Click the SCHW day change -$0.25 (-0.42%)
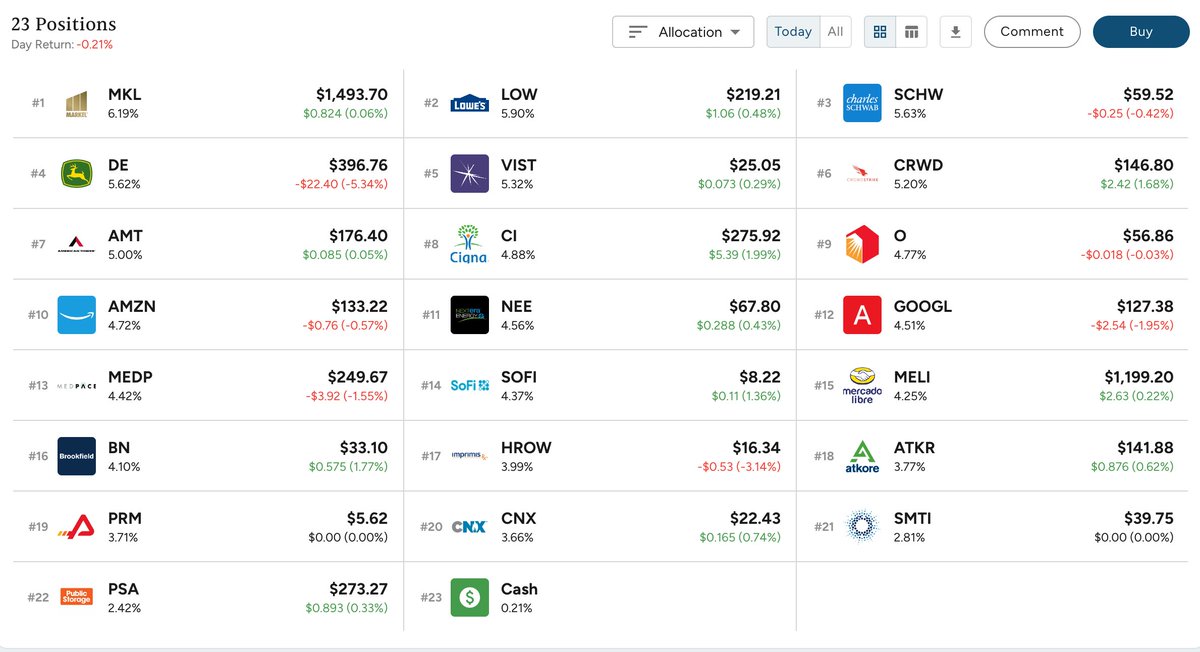 [1130, 114]
